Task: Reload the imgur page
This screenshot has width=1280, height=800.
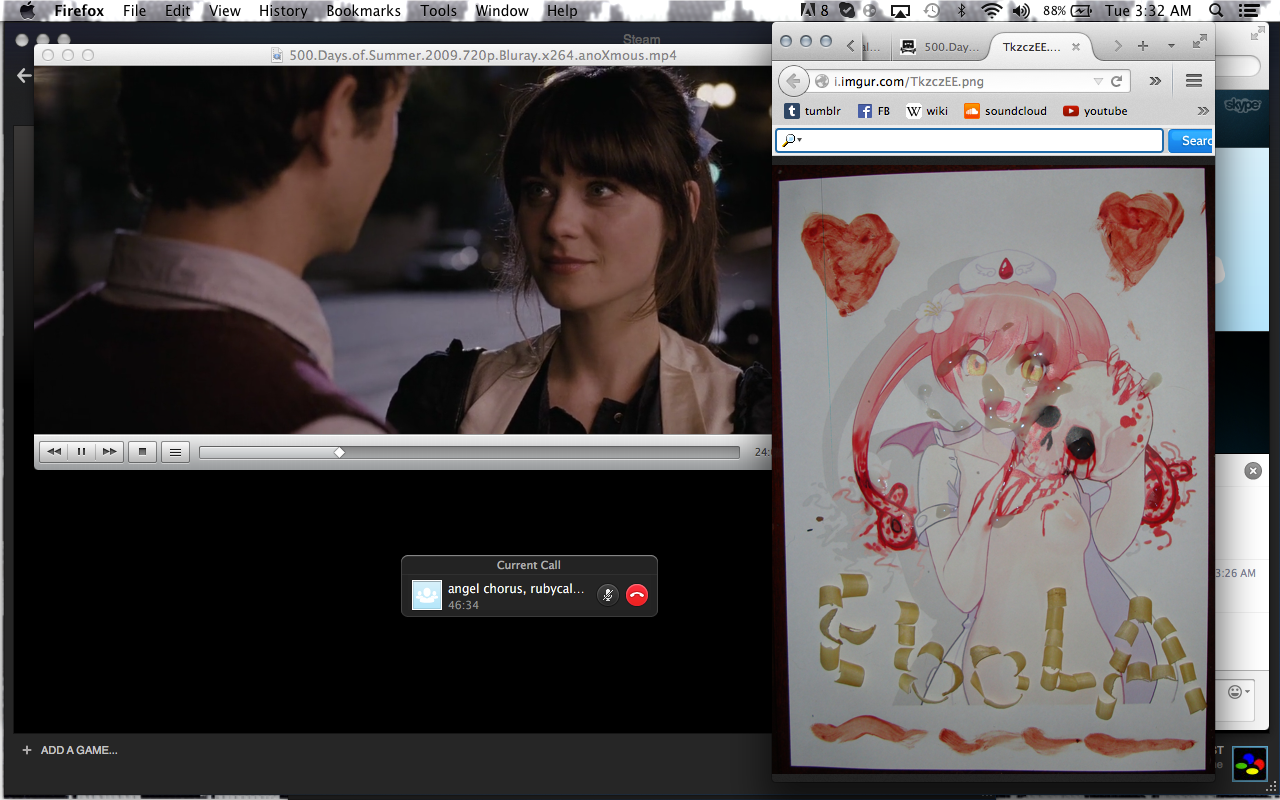Action: (x=1117, y=81)
